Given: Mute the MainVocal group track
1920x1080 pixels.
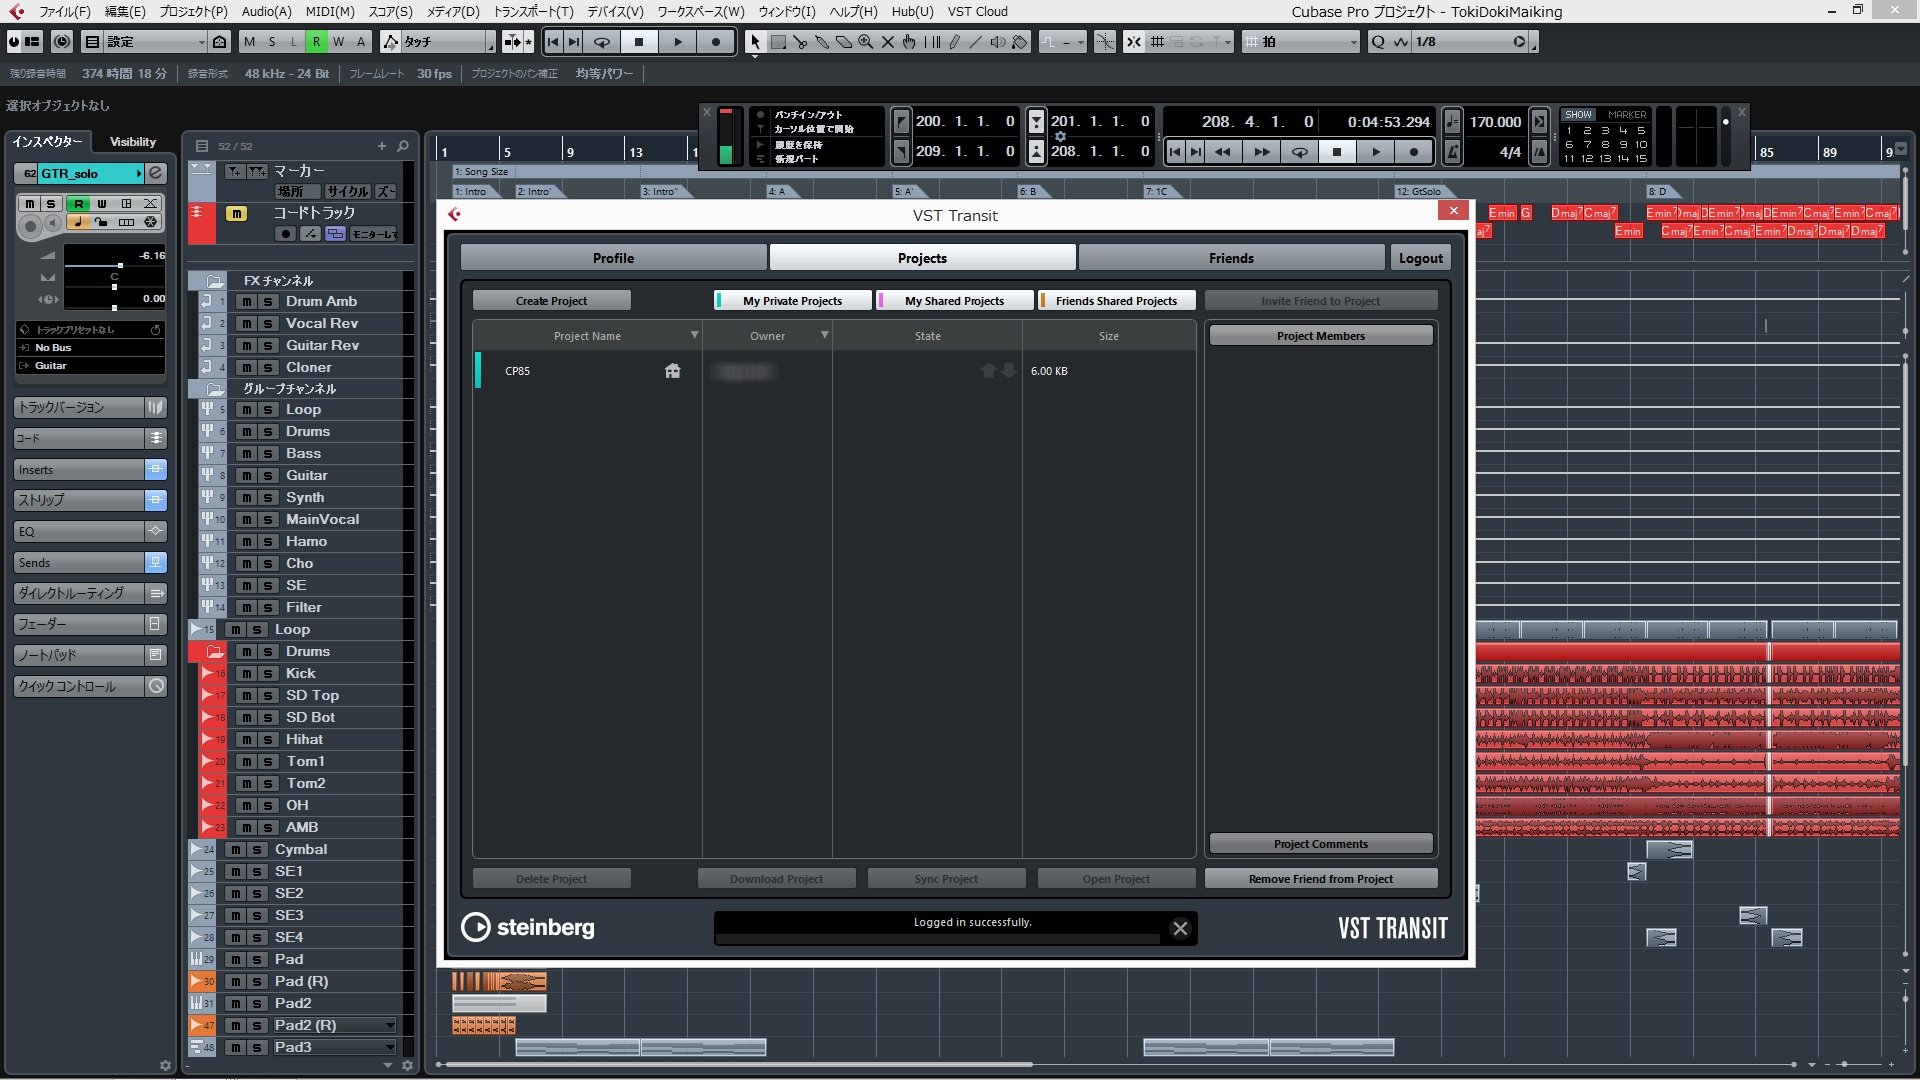Looking at the screenshot, I should [x=246, y=520].
